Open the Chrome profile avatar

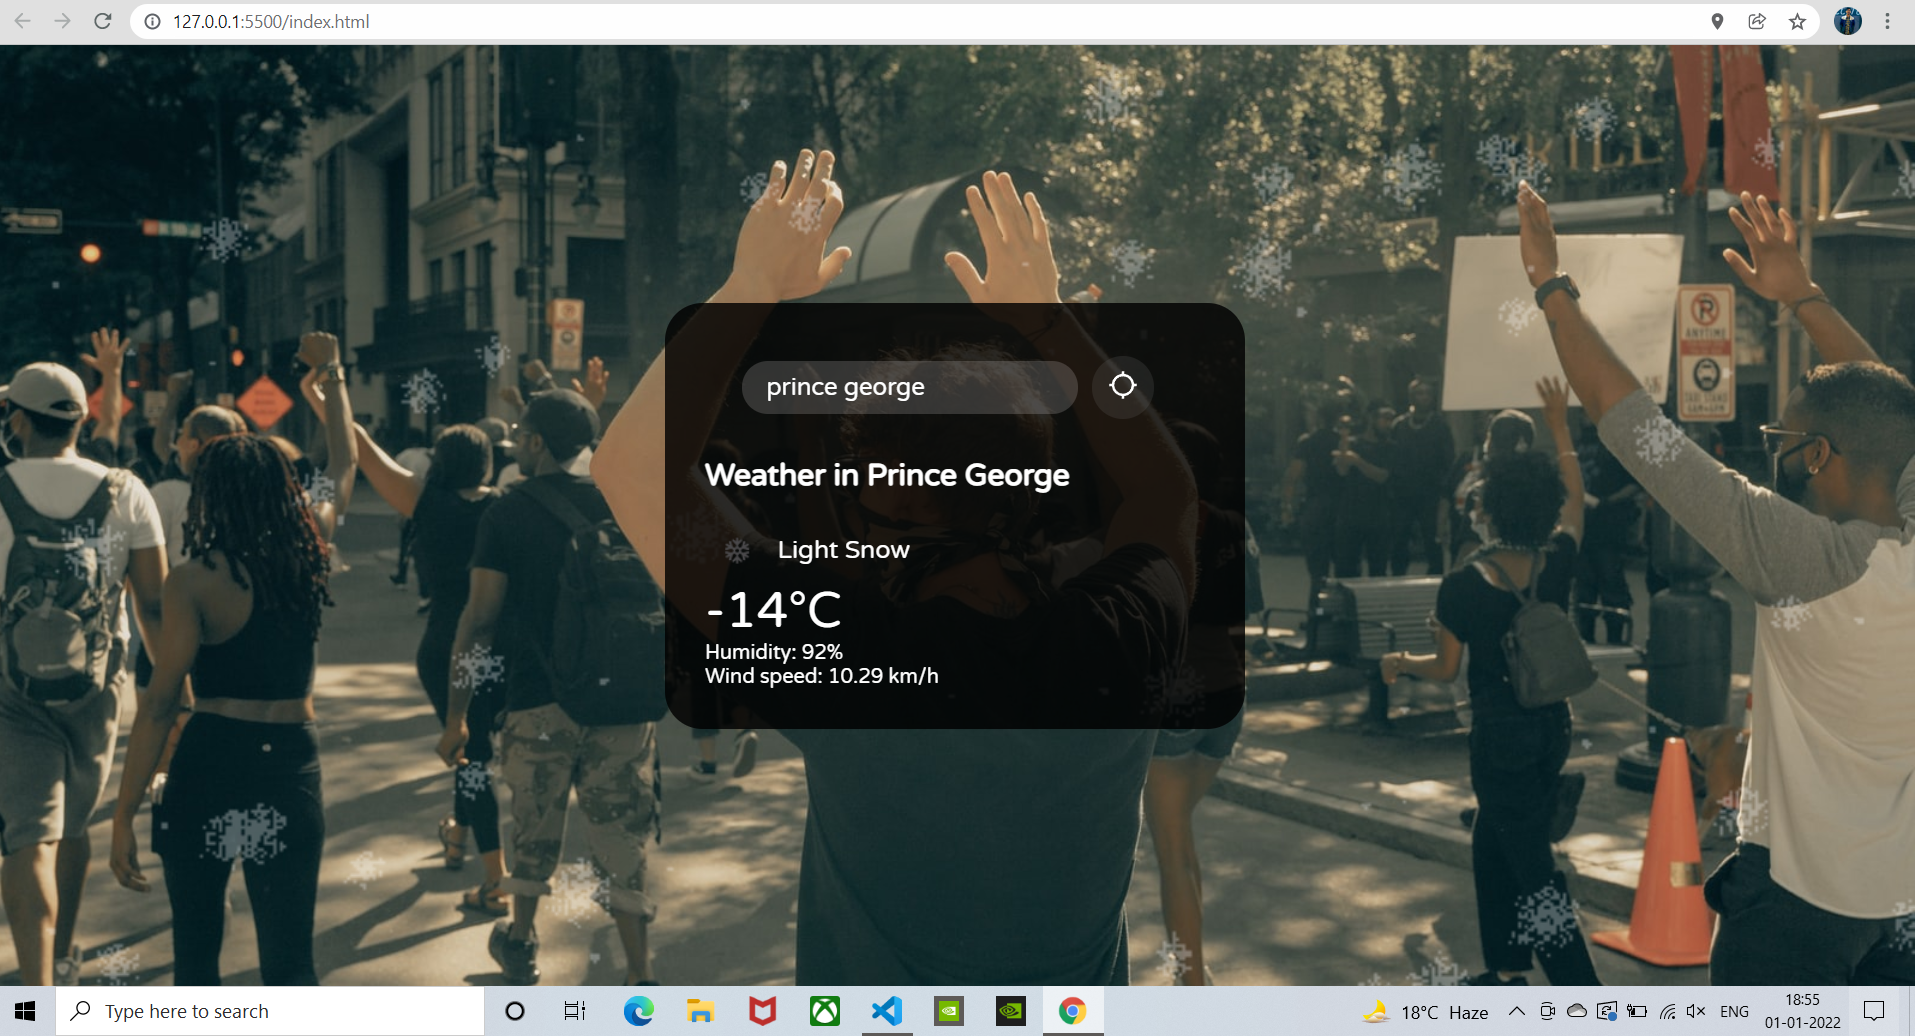click(1848, 21)
